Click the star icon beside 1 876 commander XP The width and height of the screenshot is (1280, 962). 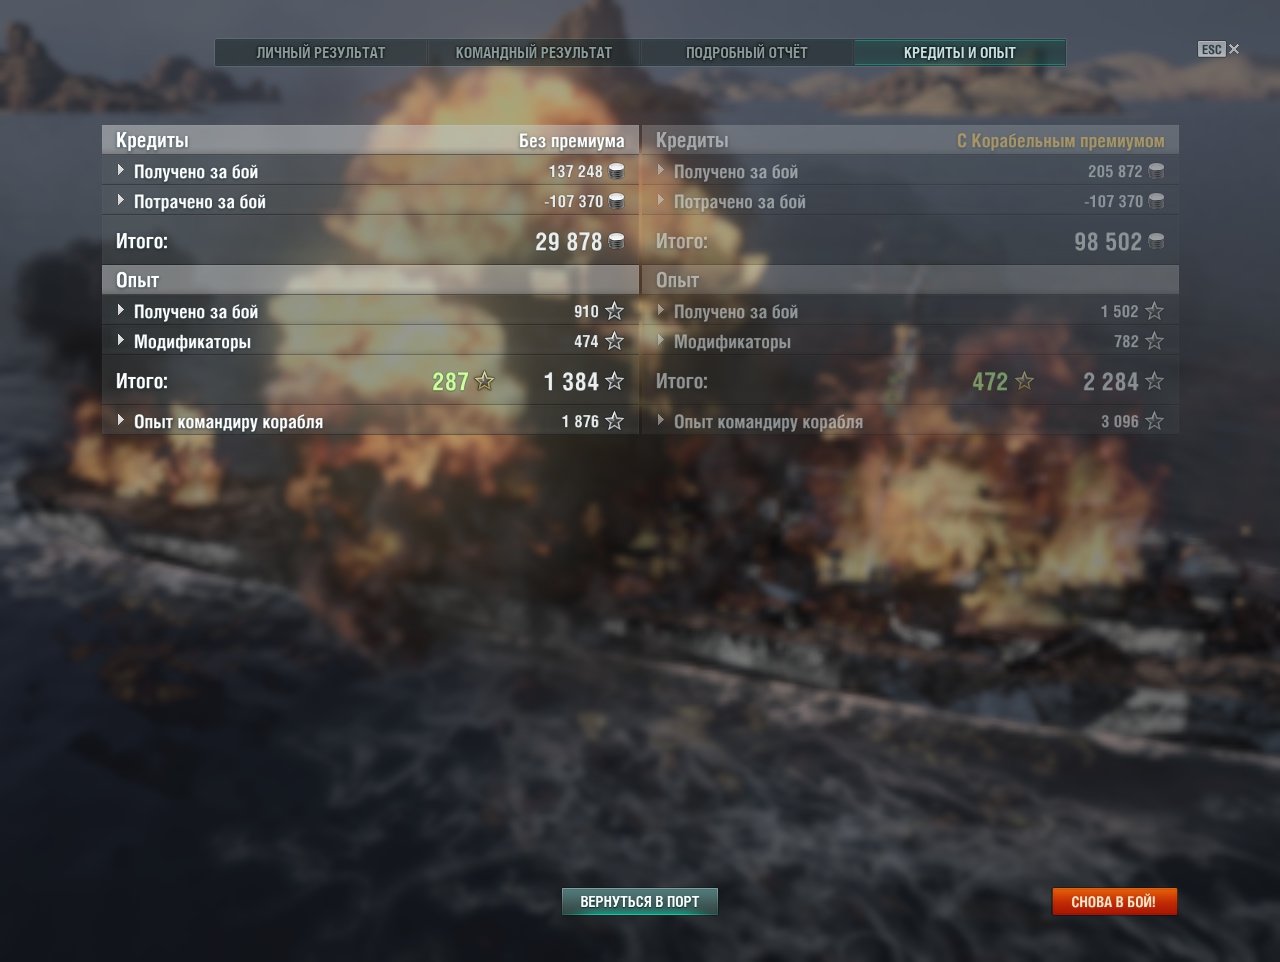[614, 421]
